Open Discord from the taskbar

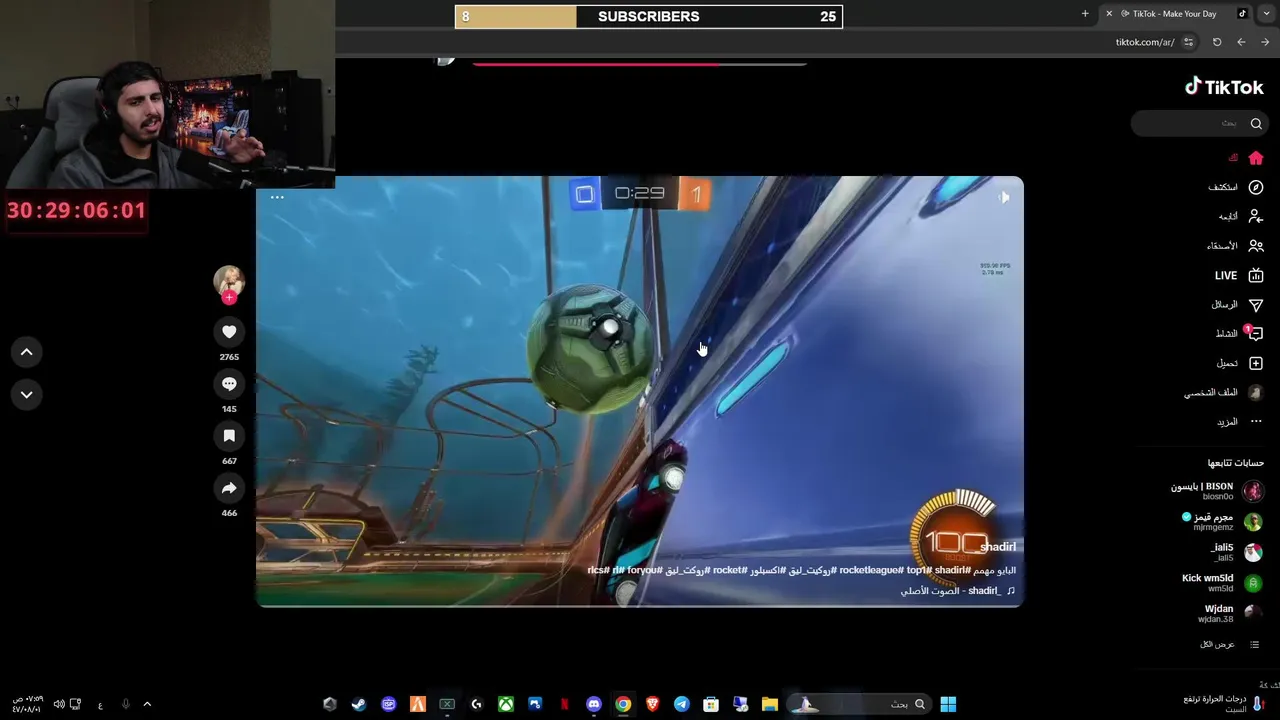click(x=594, y=704)
